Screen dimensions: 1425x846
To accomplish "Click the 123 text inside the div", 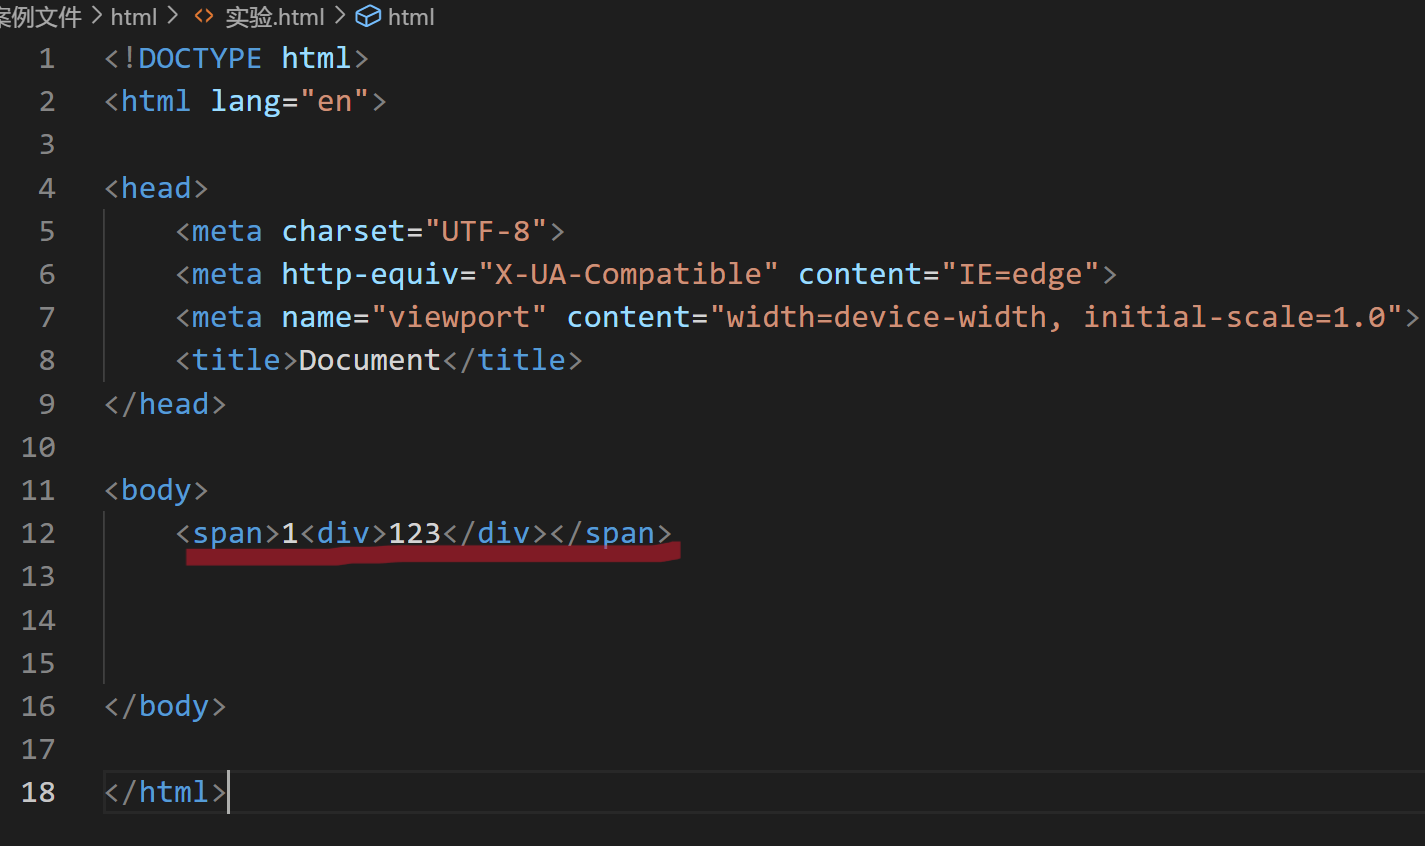I will (x=415, y=533).
